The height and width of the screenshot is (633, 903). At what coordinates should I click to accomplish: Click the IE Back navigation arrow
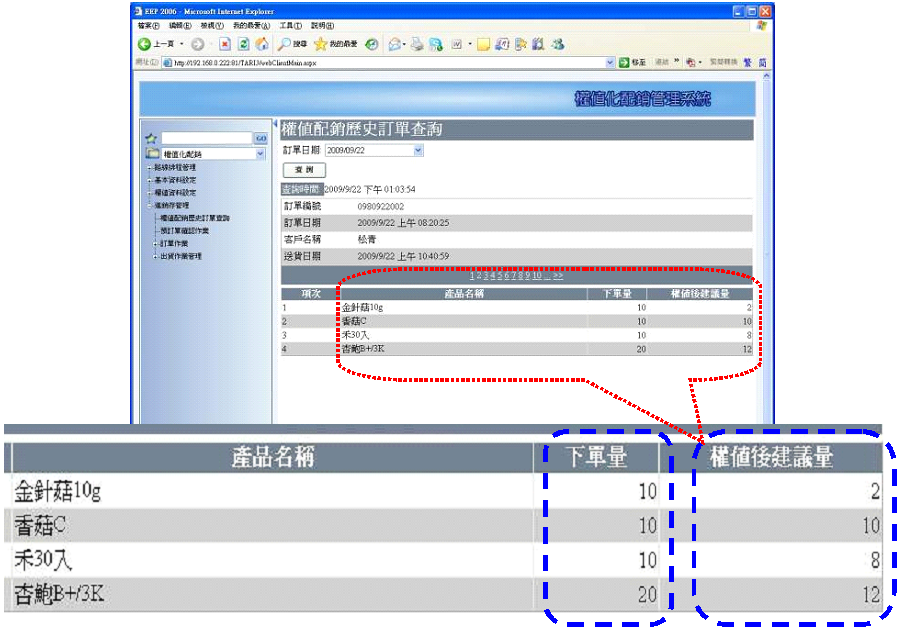click(145, 44)
